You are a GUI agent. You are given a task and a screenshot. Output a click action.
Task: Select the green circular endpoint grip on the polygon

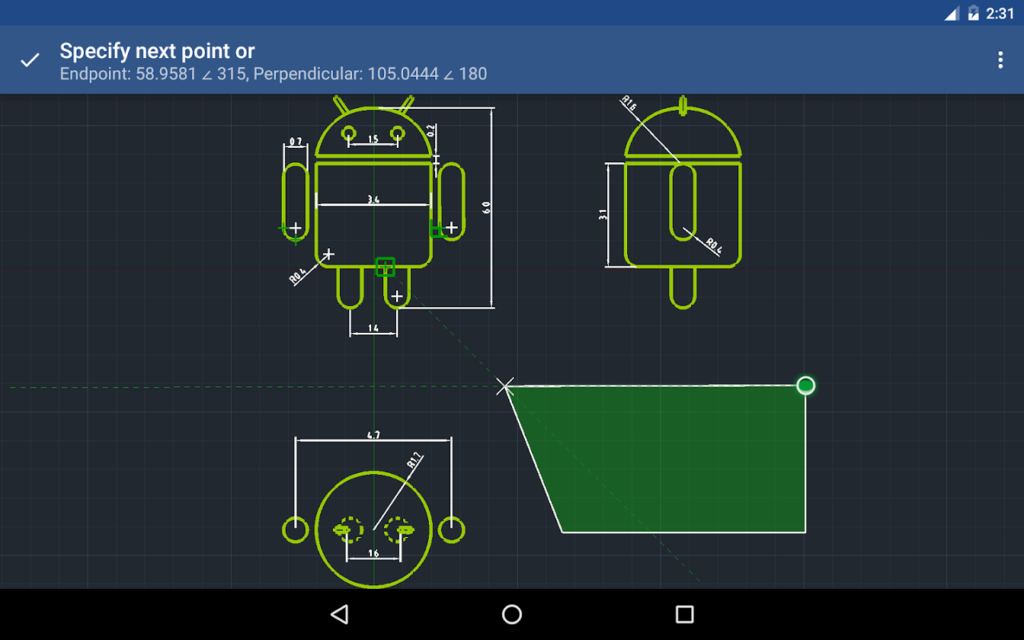click(x=805, y=385)
